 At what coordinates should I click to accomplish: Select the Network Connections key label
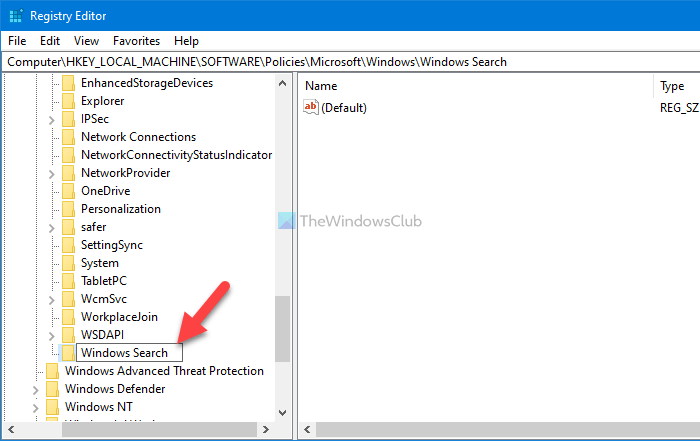[138, 137]
